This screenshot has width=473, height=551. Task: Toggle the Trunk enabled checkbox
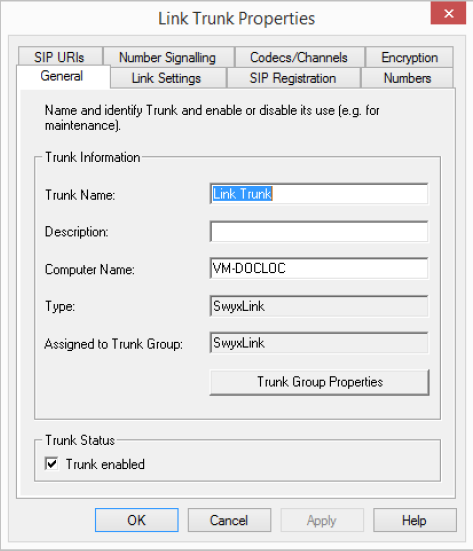click(x=52, y=464)
